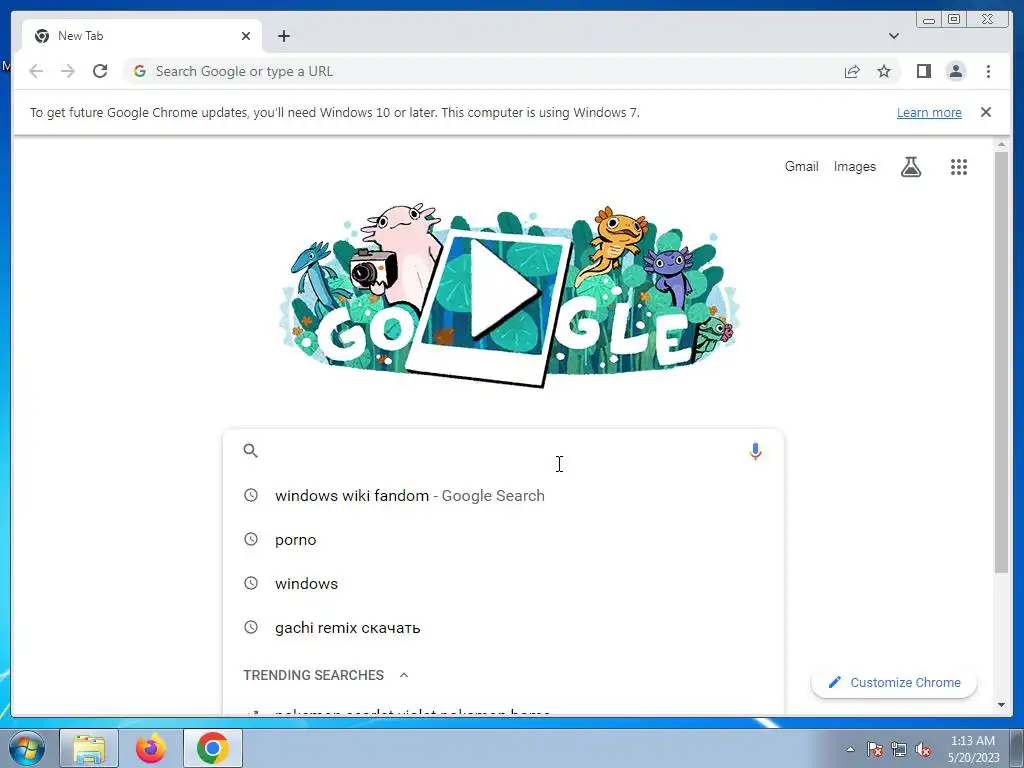
Task: Open the Google apps grid
Action: click(958, 167)
